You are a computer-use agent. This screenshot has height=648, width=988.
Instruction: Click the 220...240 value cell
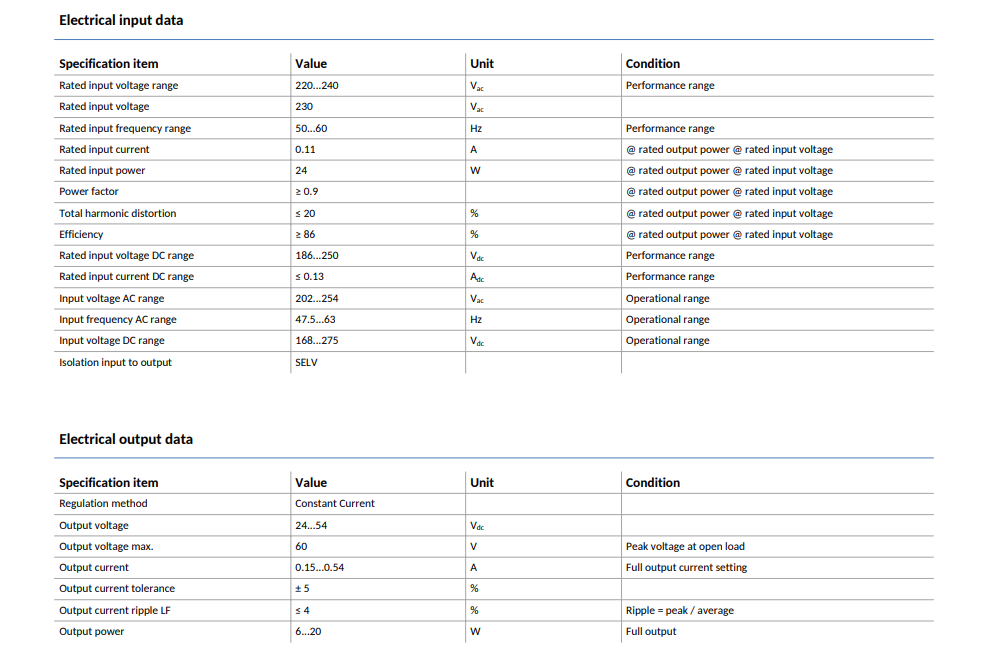316,85
